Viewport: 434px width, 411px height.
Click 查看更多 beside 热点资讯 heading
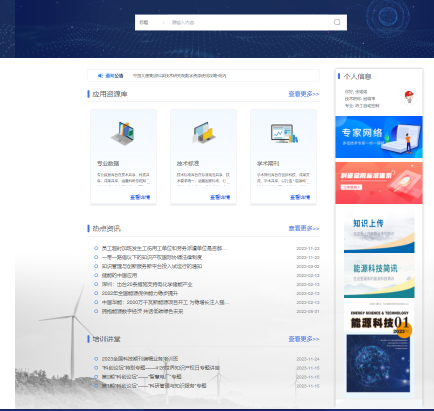tap(304, 228)
